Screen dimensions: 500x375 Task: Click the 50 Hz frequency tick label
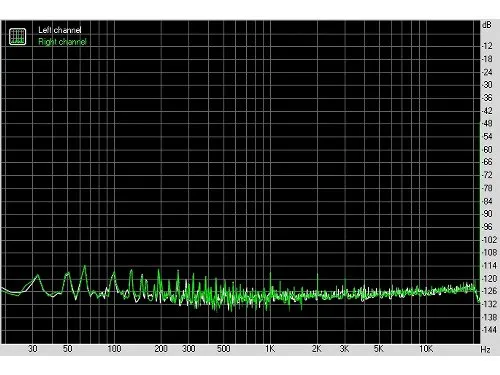pyautogui.click(x=67, y=349)
